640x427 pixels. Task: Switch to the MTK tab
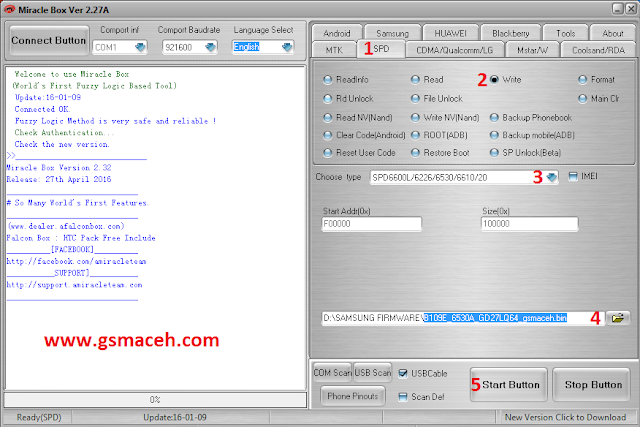(334, 50)
